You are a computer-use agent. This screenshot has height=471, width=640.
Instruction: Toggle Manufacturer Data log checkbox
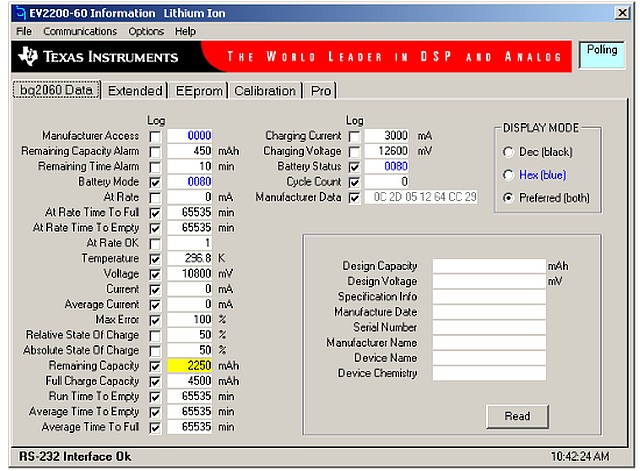pyautogui.click(x=354, y=198)
